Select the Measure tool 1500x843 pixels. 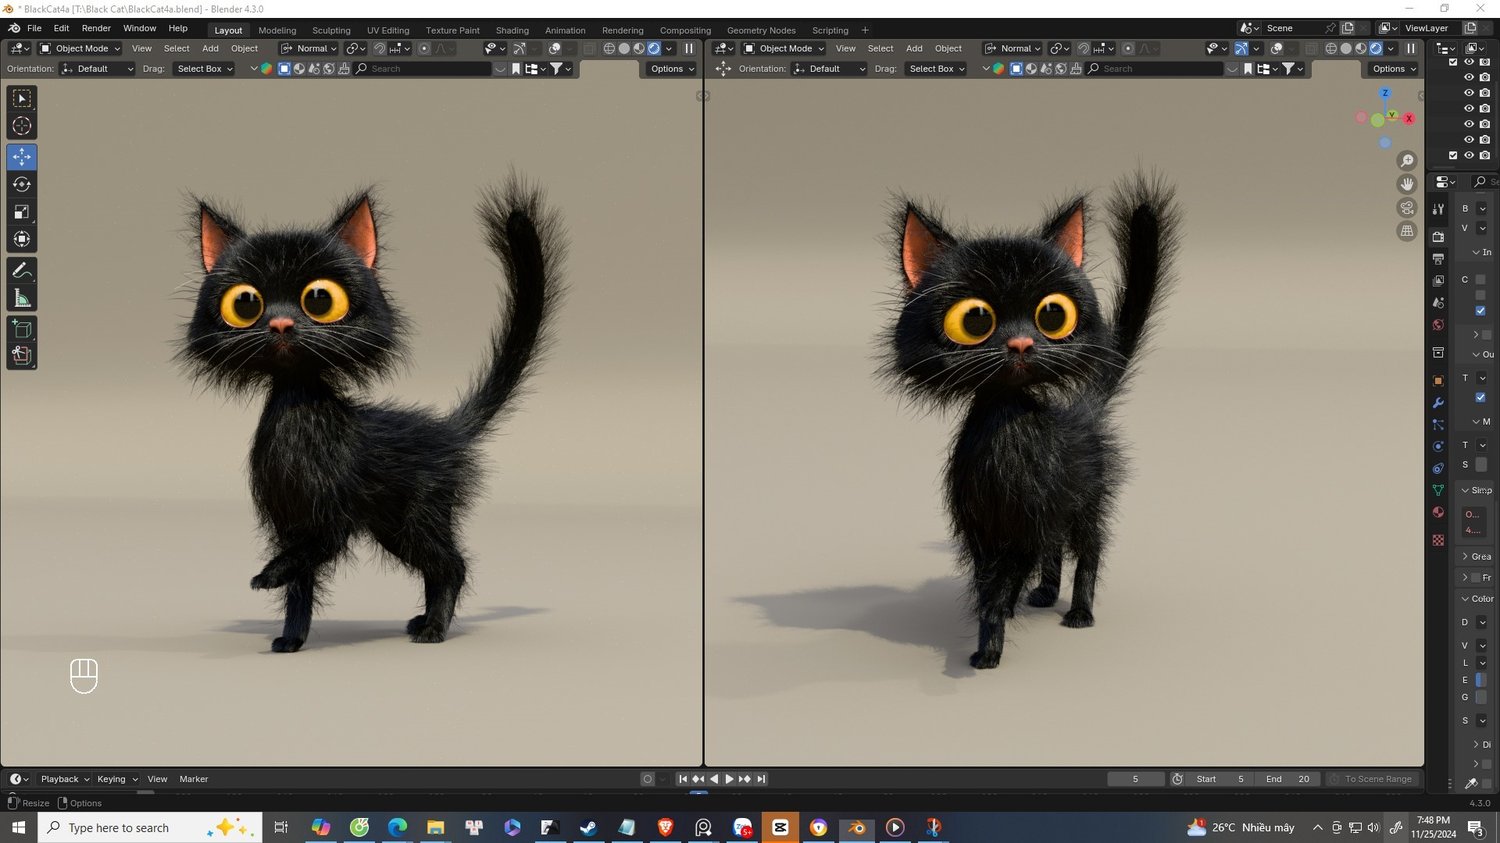(x=22, y=298)
